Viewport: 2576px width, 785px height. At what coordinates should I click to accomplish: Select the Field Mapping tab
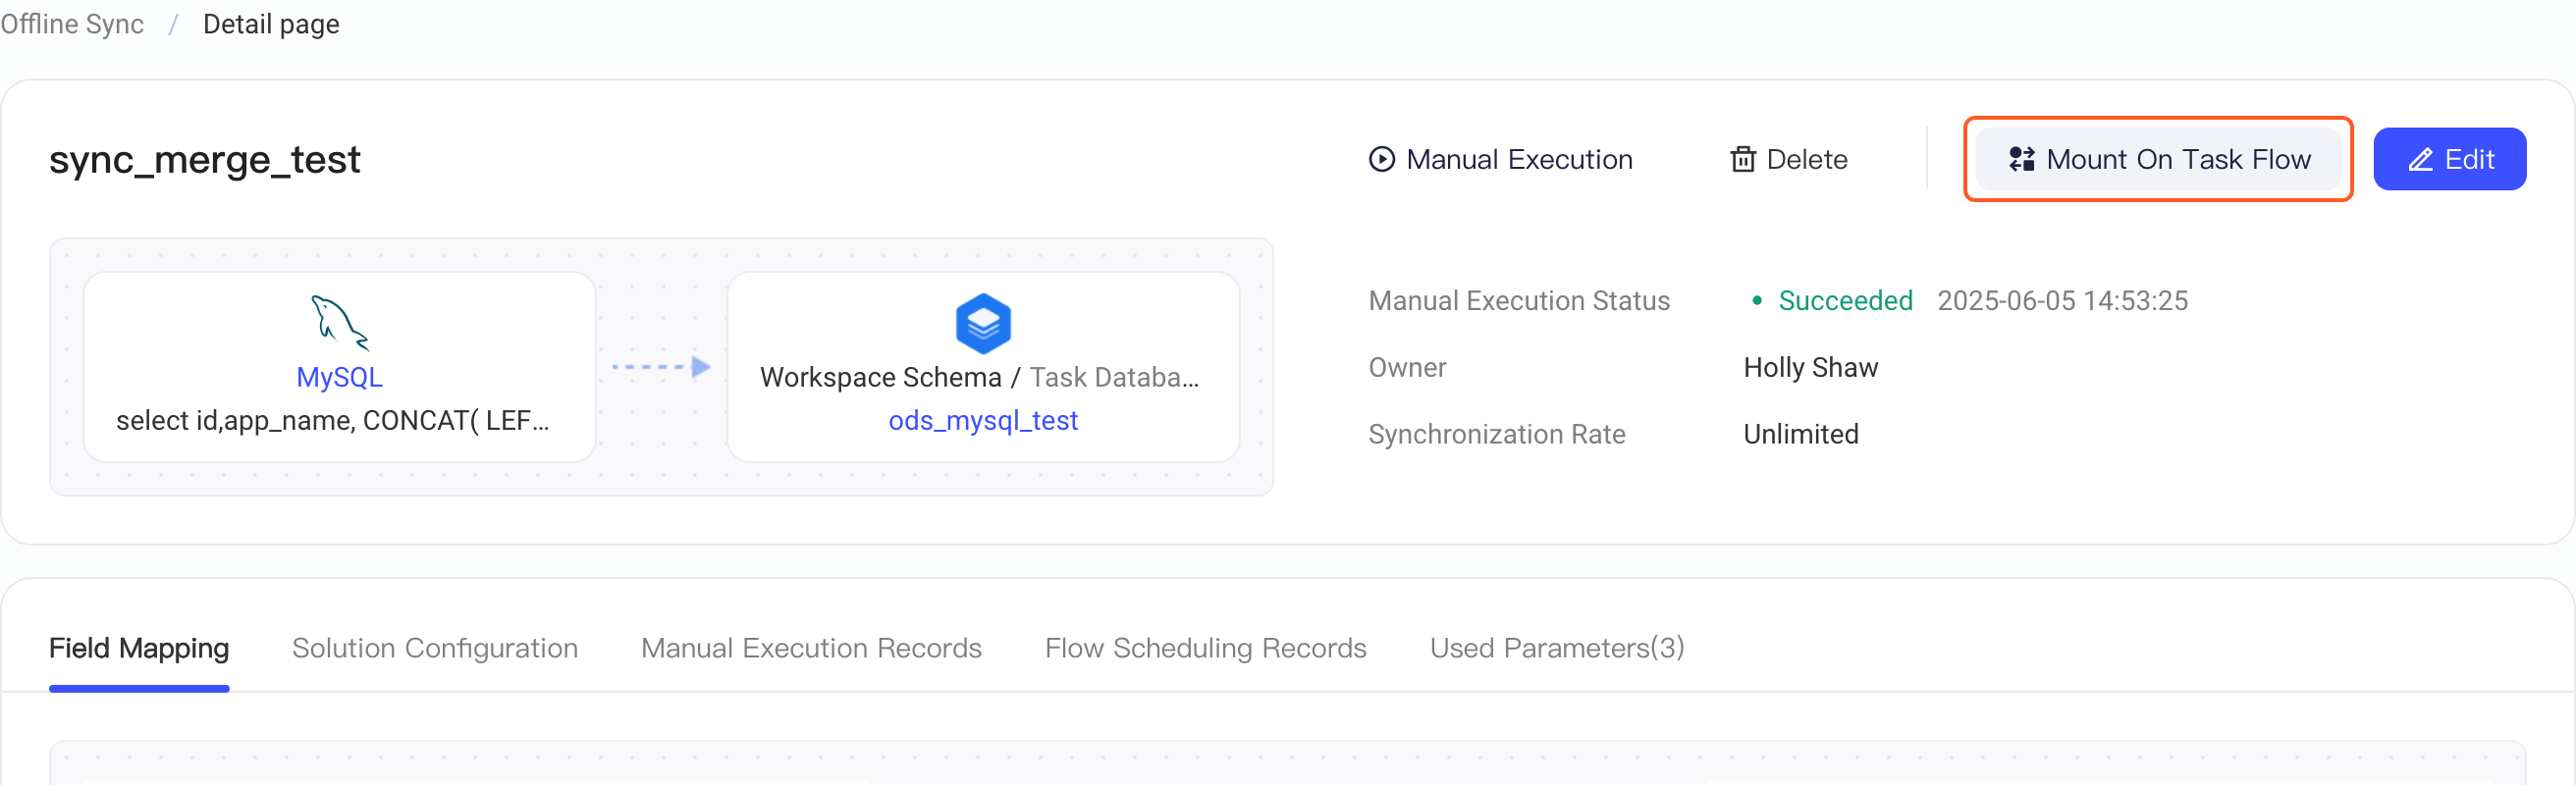pos(139,648)
